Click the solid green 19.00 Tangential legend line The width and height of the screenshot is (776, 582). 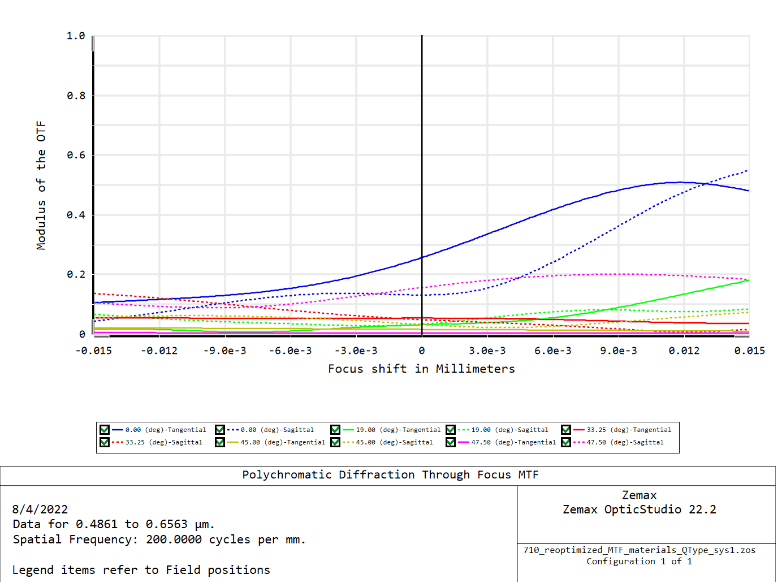348,430
